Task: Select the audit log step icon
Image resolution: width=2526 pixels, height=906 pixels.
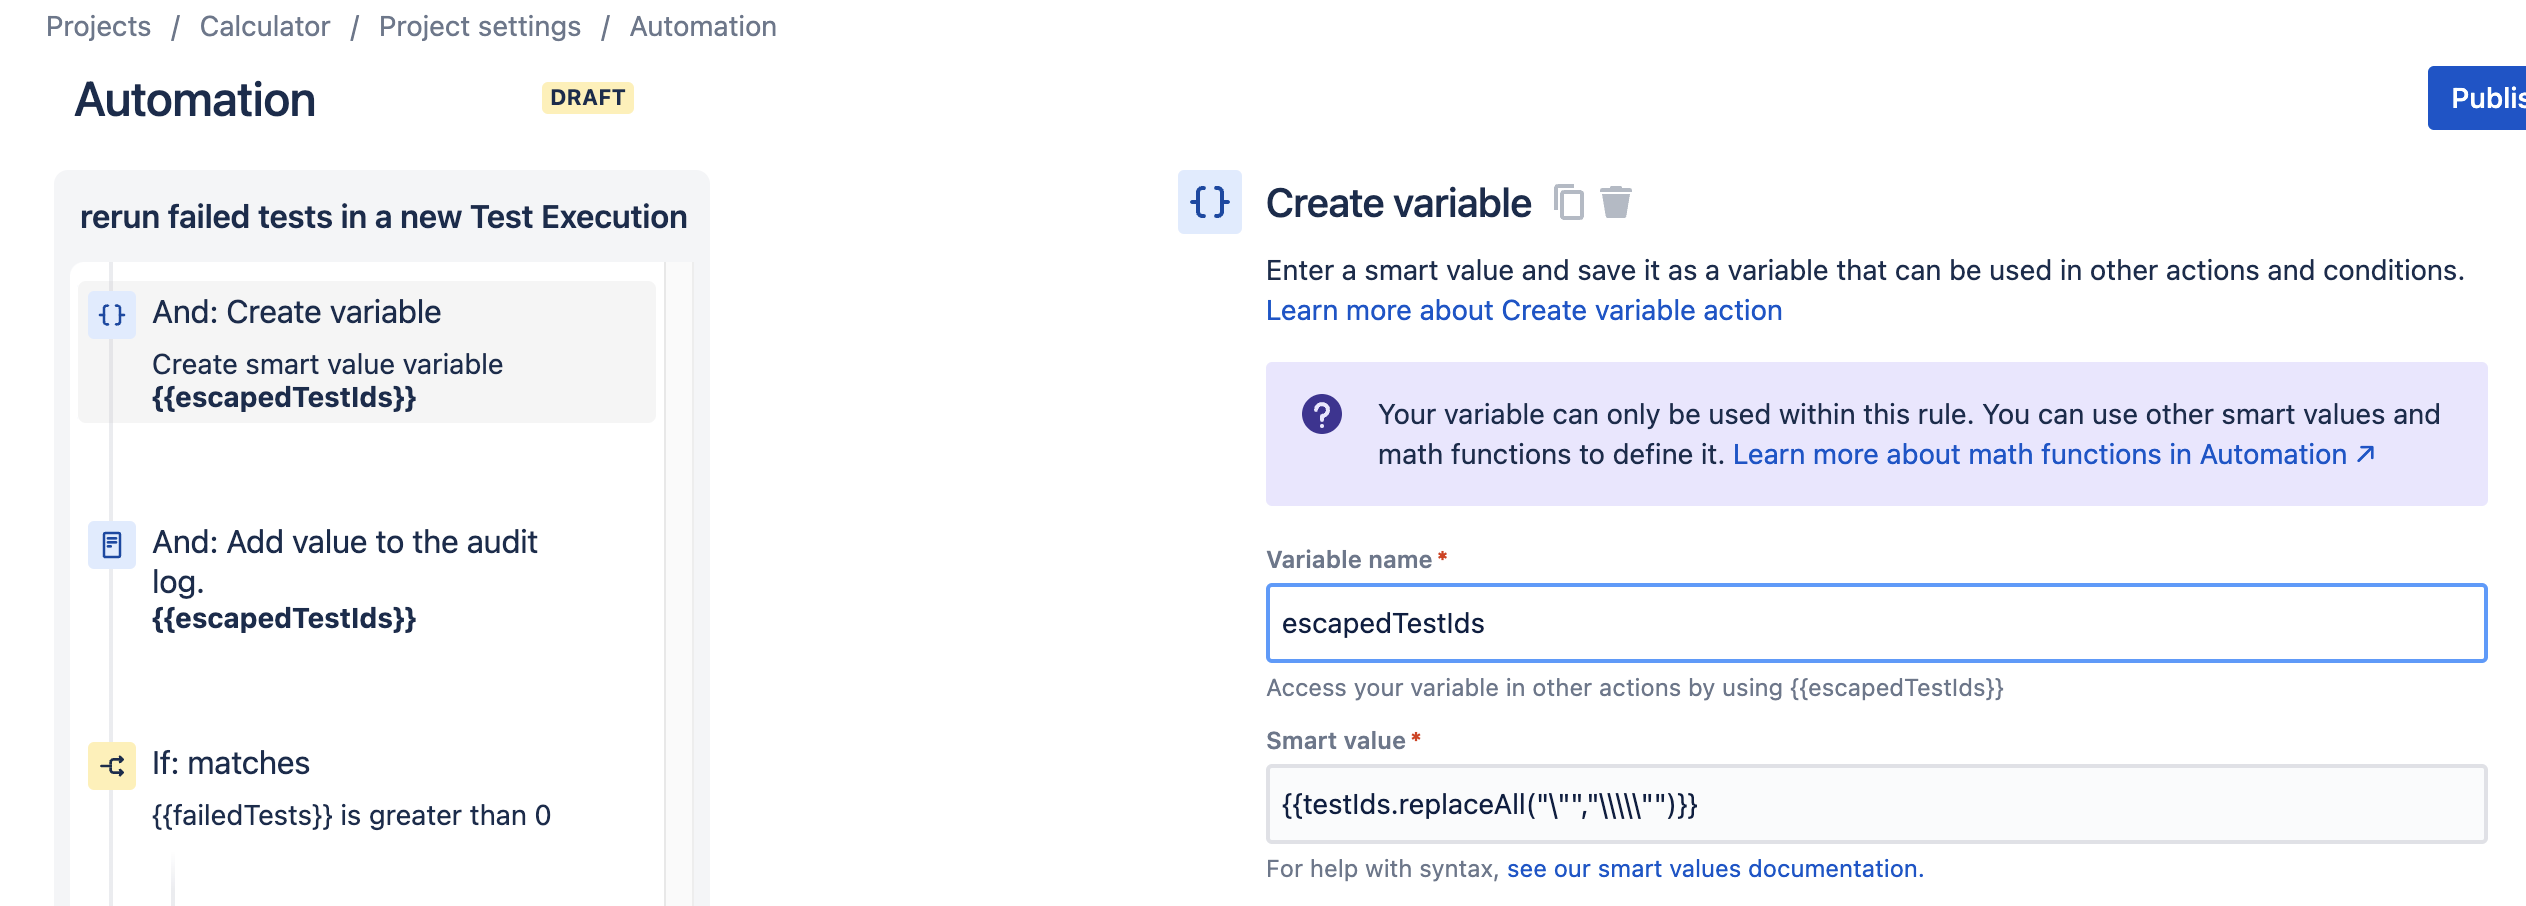Action: (112, 545)
